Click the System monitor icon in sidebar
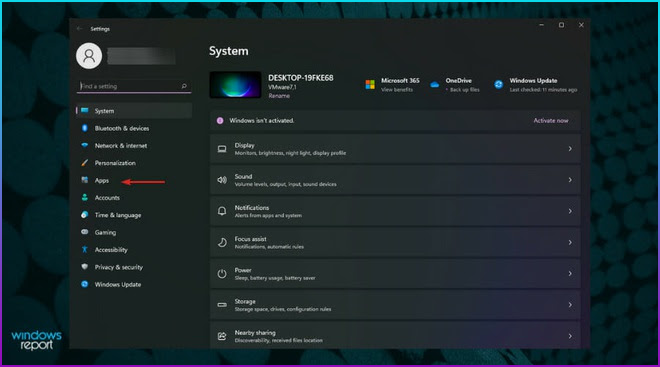This screenshot has height=367, width=660. 85,111
